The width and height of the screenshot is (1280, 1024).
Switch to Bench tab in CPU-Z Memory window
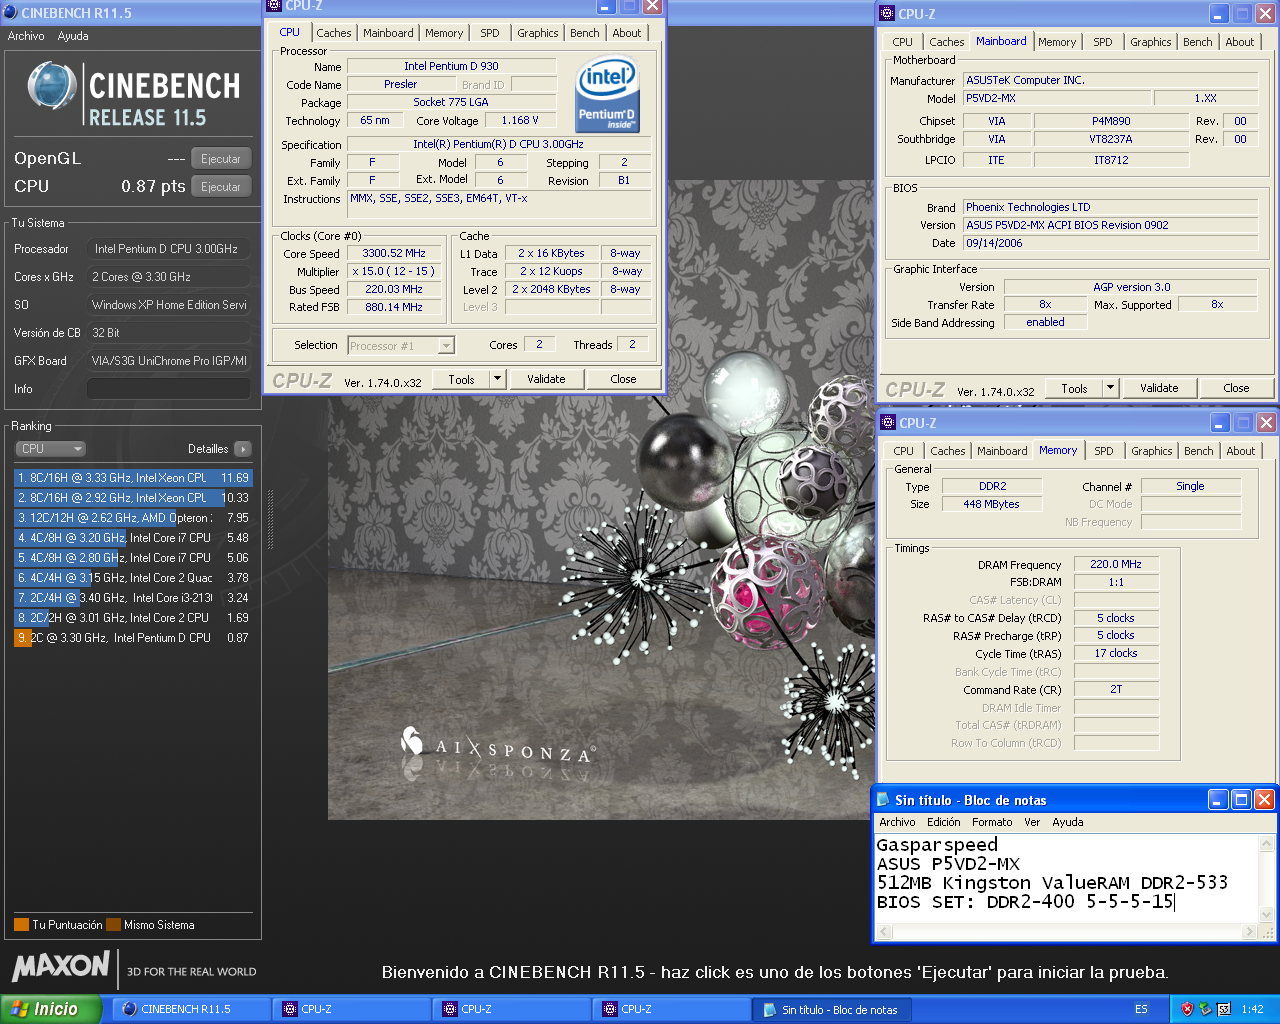tap(1198, 451)
